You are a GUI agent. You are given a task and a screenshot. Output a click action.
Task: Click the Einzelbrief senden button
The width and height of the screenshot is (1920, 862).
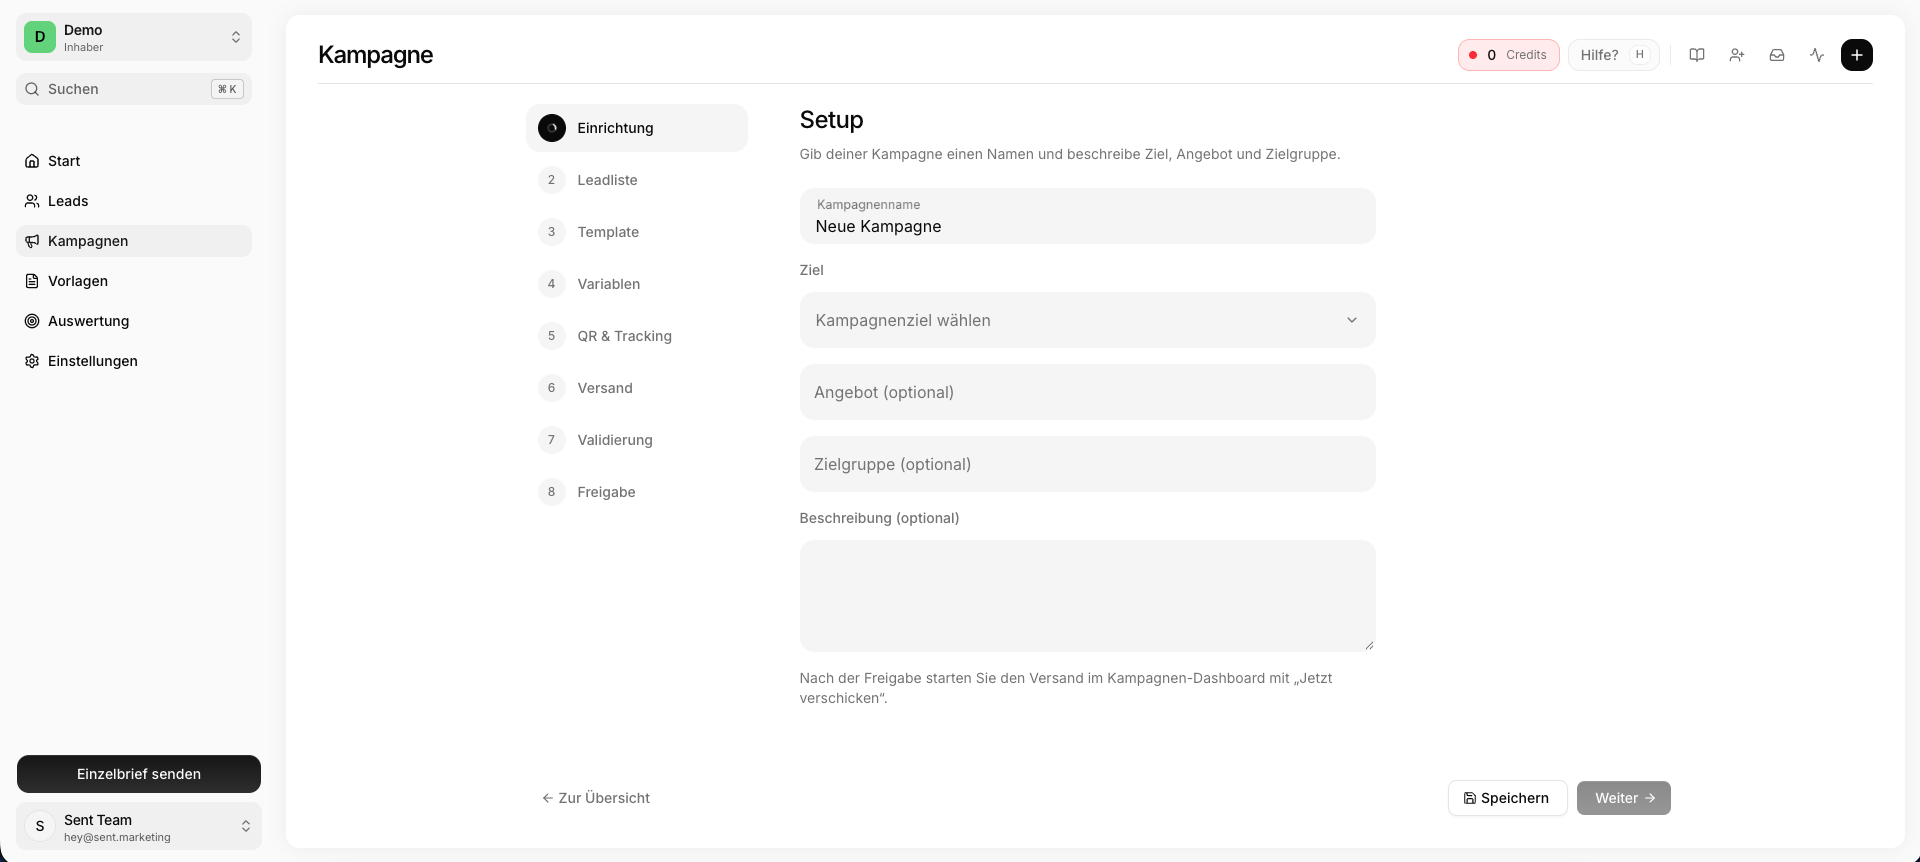[x=139, y=774]
